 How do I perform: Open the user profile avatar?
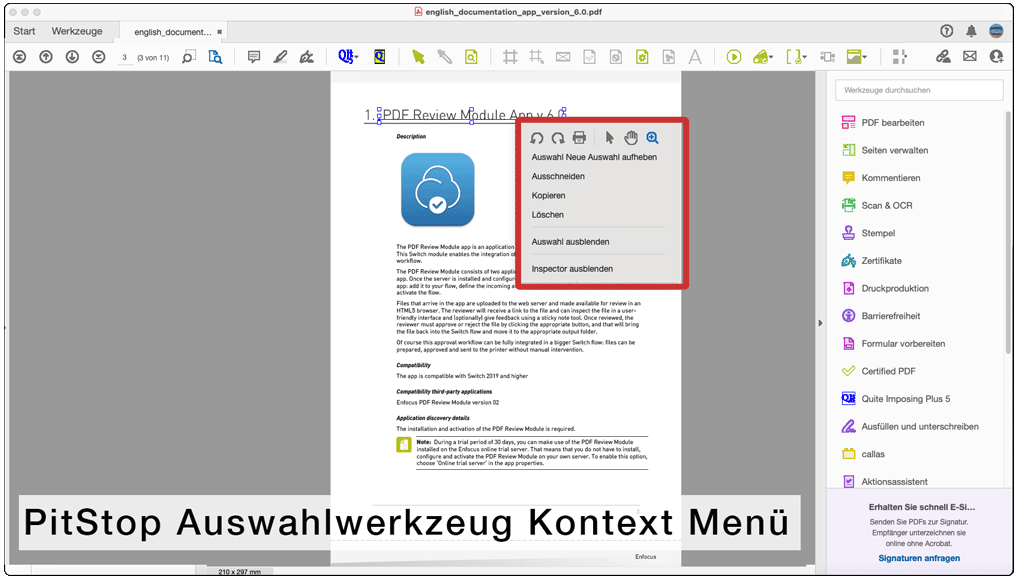(996, 31)
